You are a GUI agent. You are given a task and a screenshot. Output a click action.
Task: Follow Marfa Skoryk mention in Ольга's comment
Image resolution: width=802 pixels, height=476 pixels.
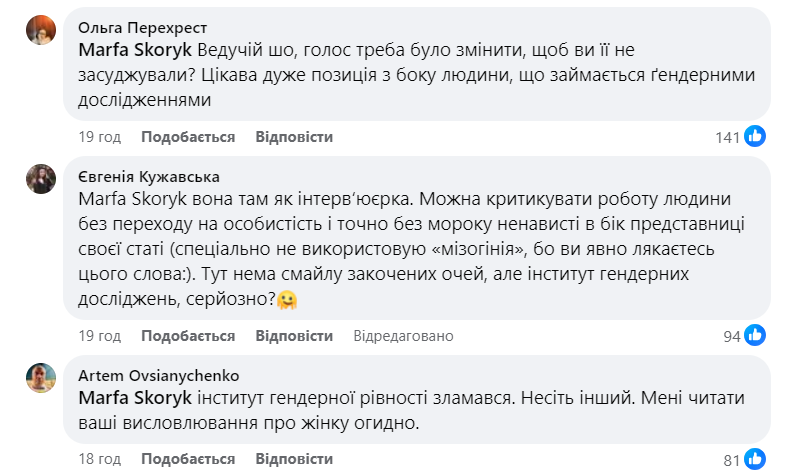tap(135, 50)
